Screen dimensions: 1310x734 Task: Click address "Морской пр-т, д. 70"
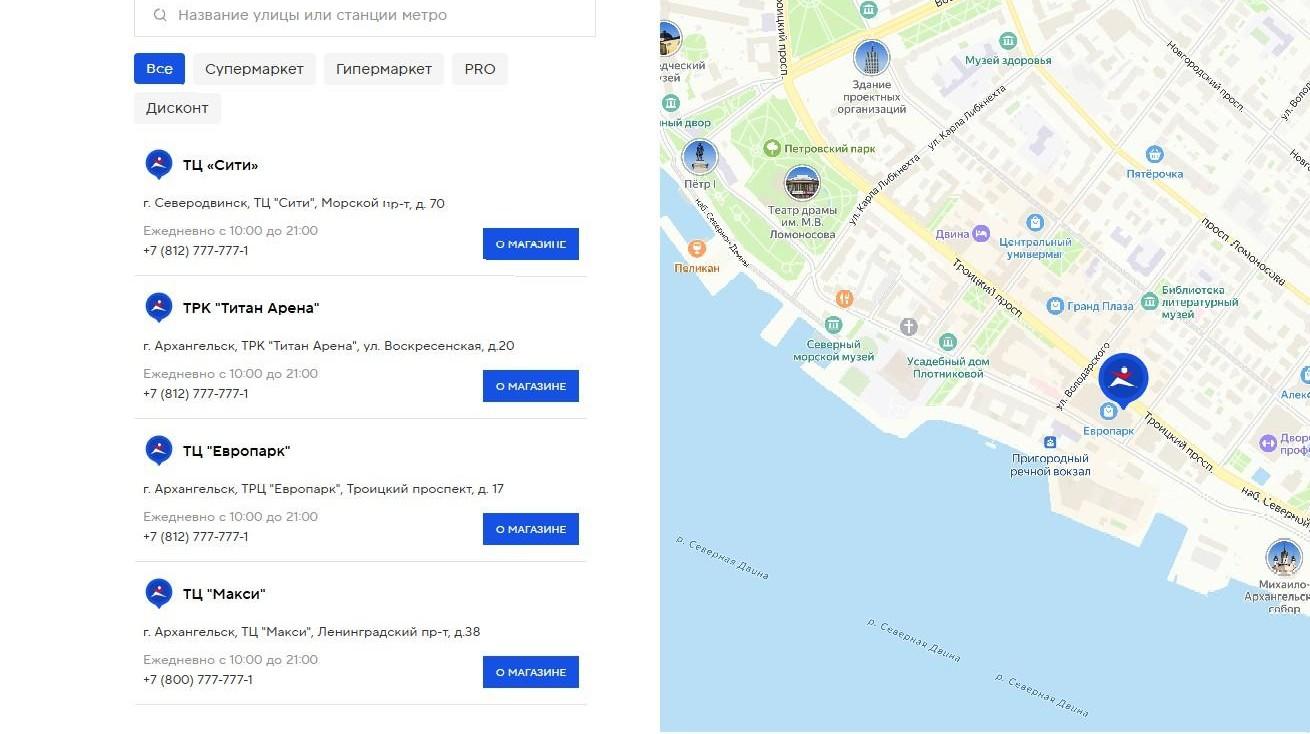383,203
